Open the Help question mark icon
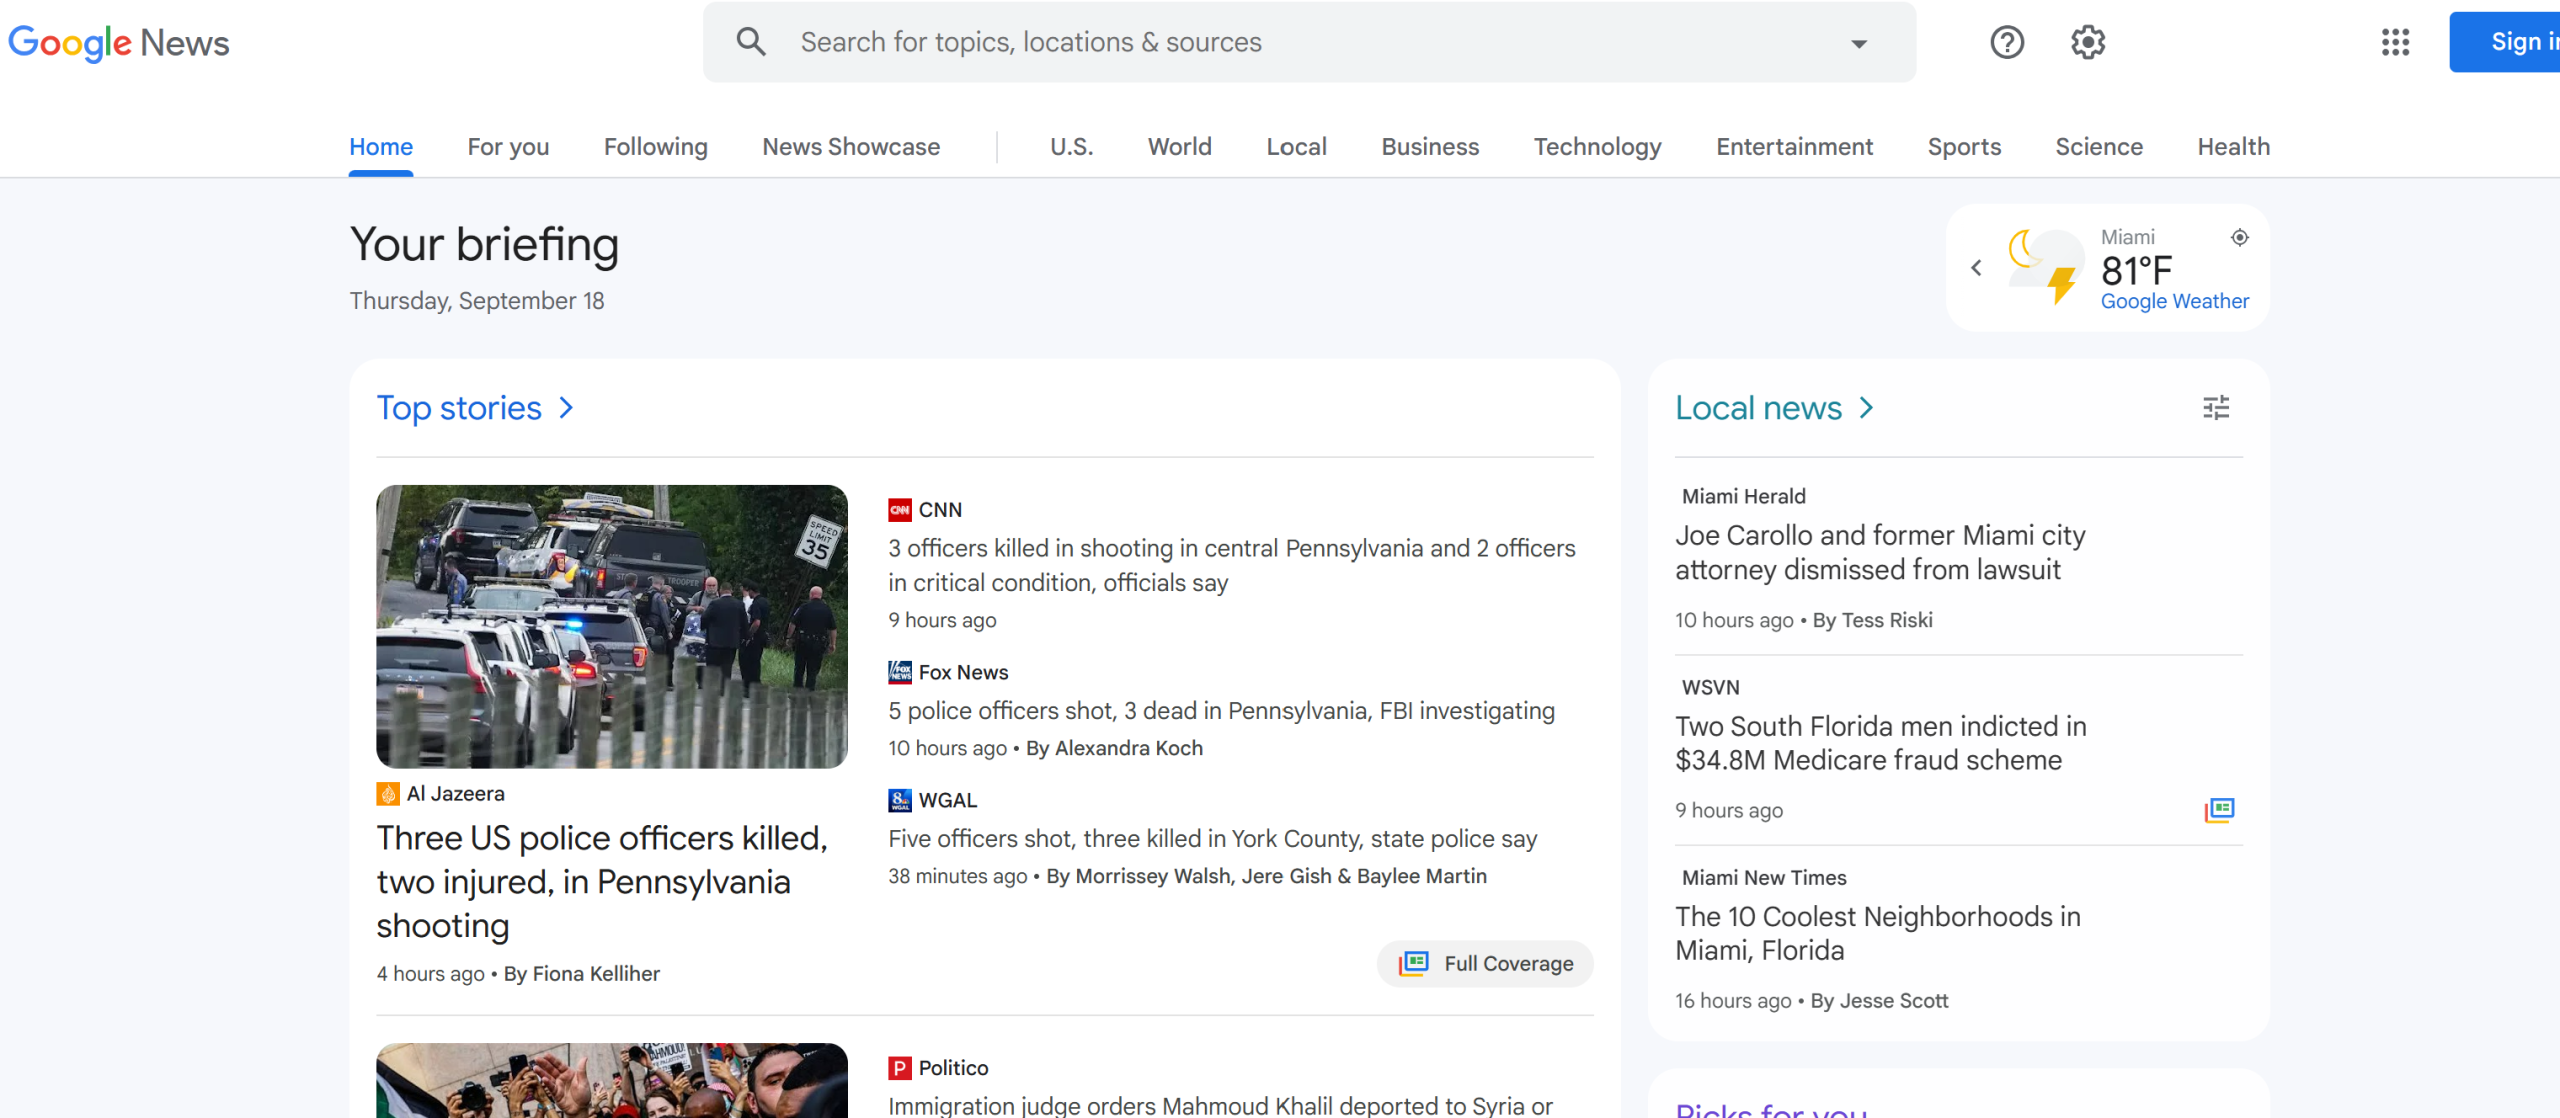 tap(2006, 42)
